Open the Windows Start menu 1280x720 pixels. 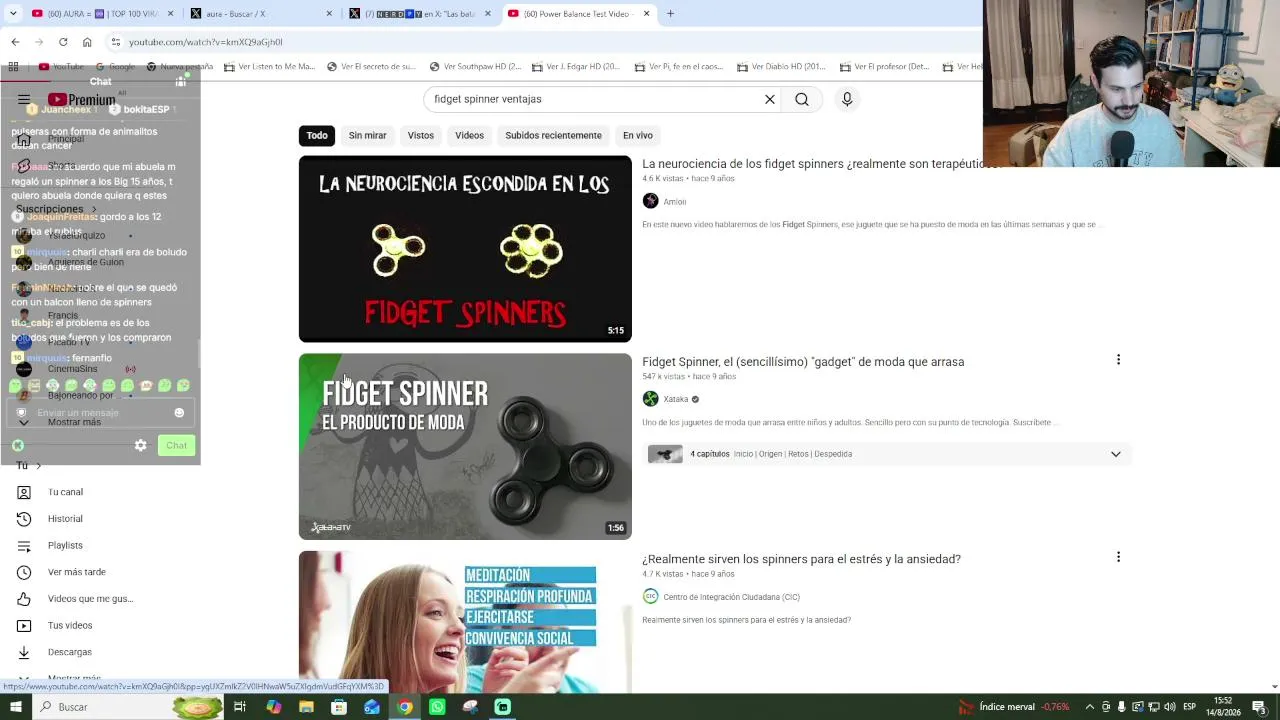click(15, 707)
